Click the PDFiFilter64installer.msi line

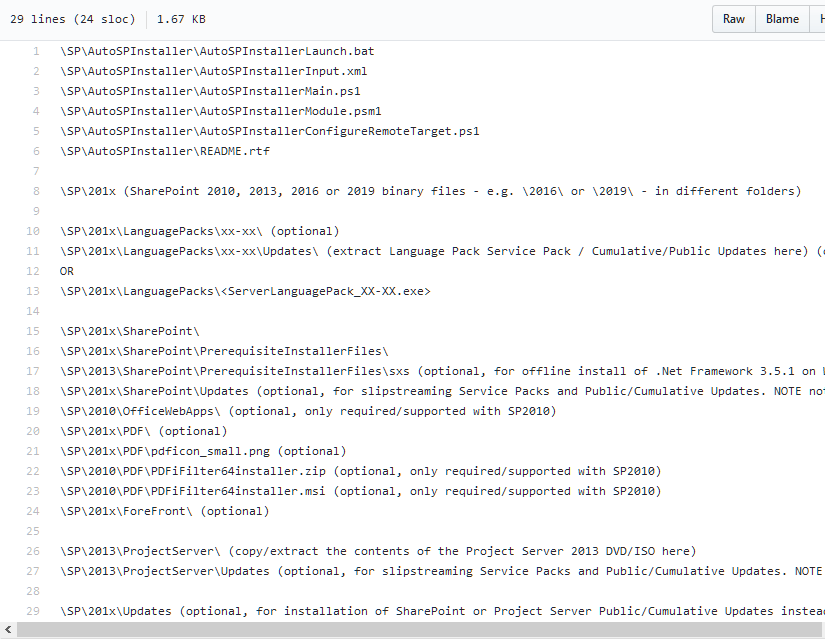[x=360, y=491]
